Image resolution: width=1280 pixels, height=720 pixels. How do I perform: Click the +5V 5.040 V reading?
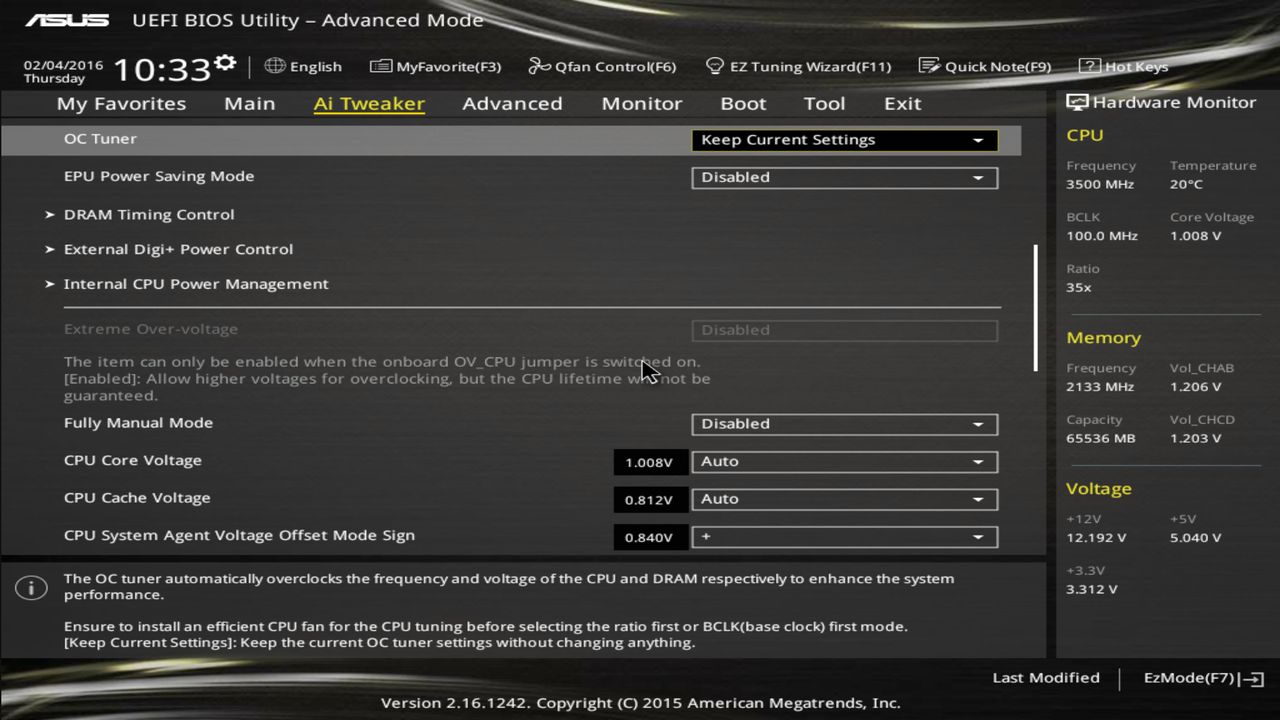(x=1195, y=538)
